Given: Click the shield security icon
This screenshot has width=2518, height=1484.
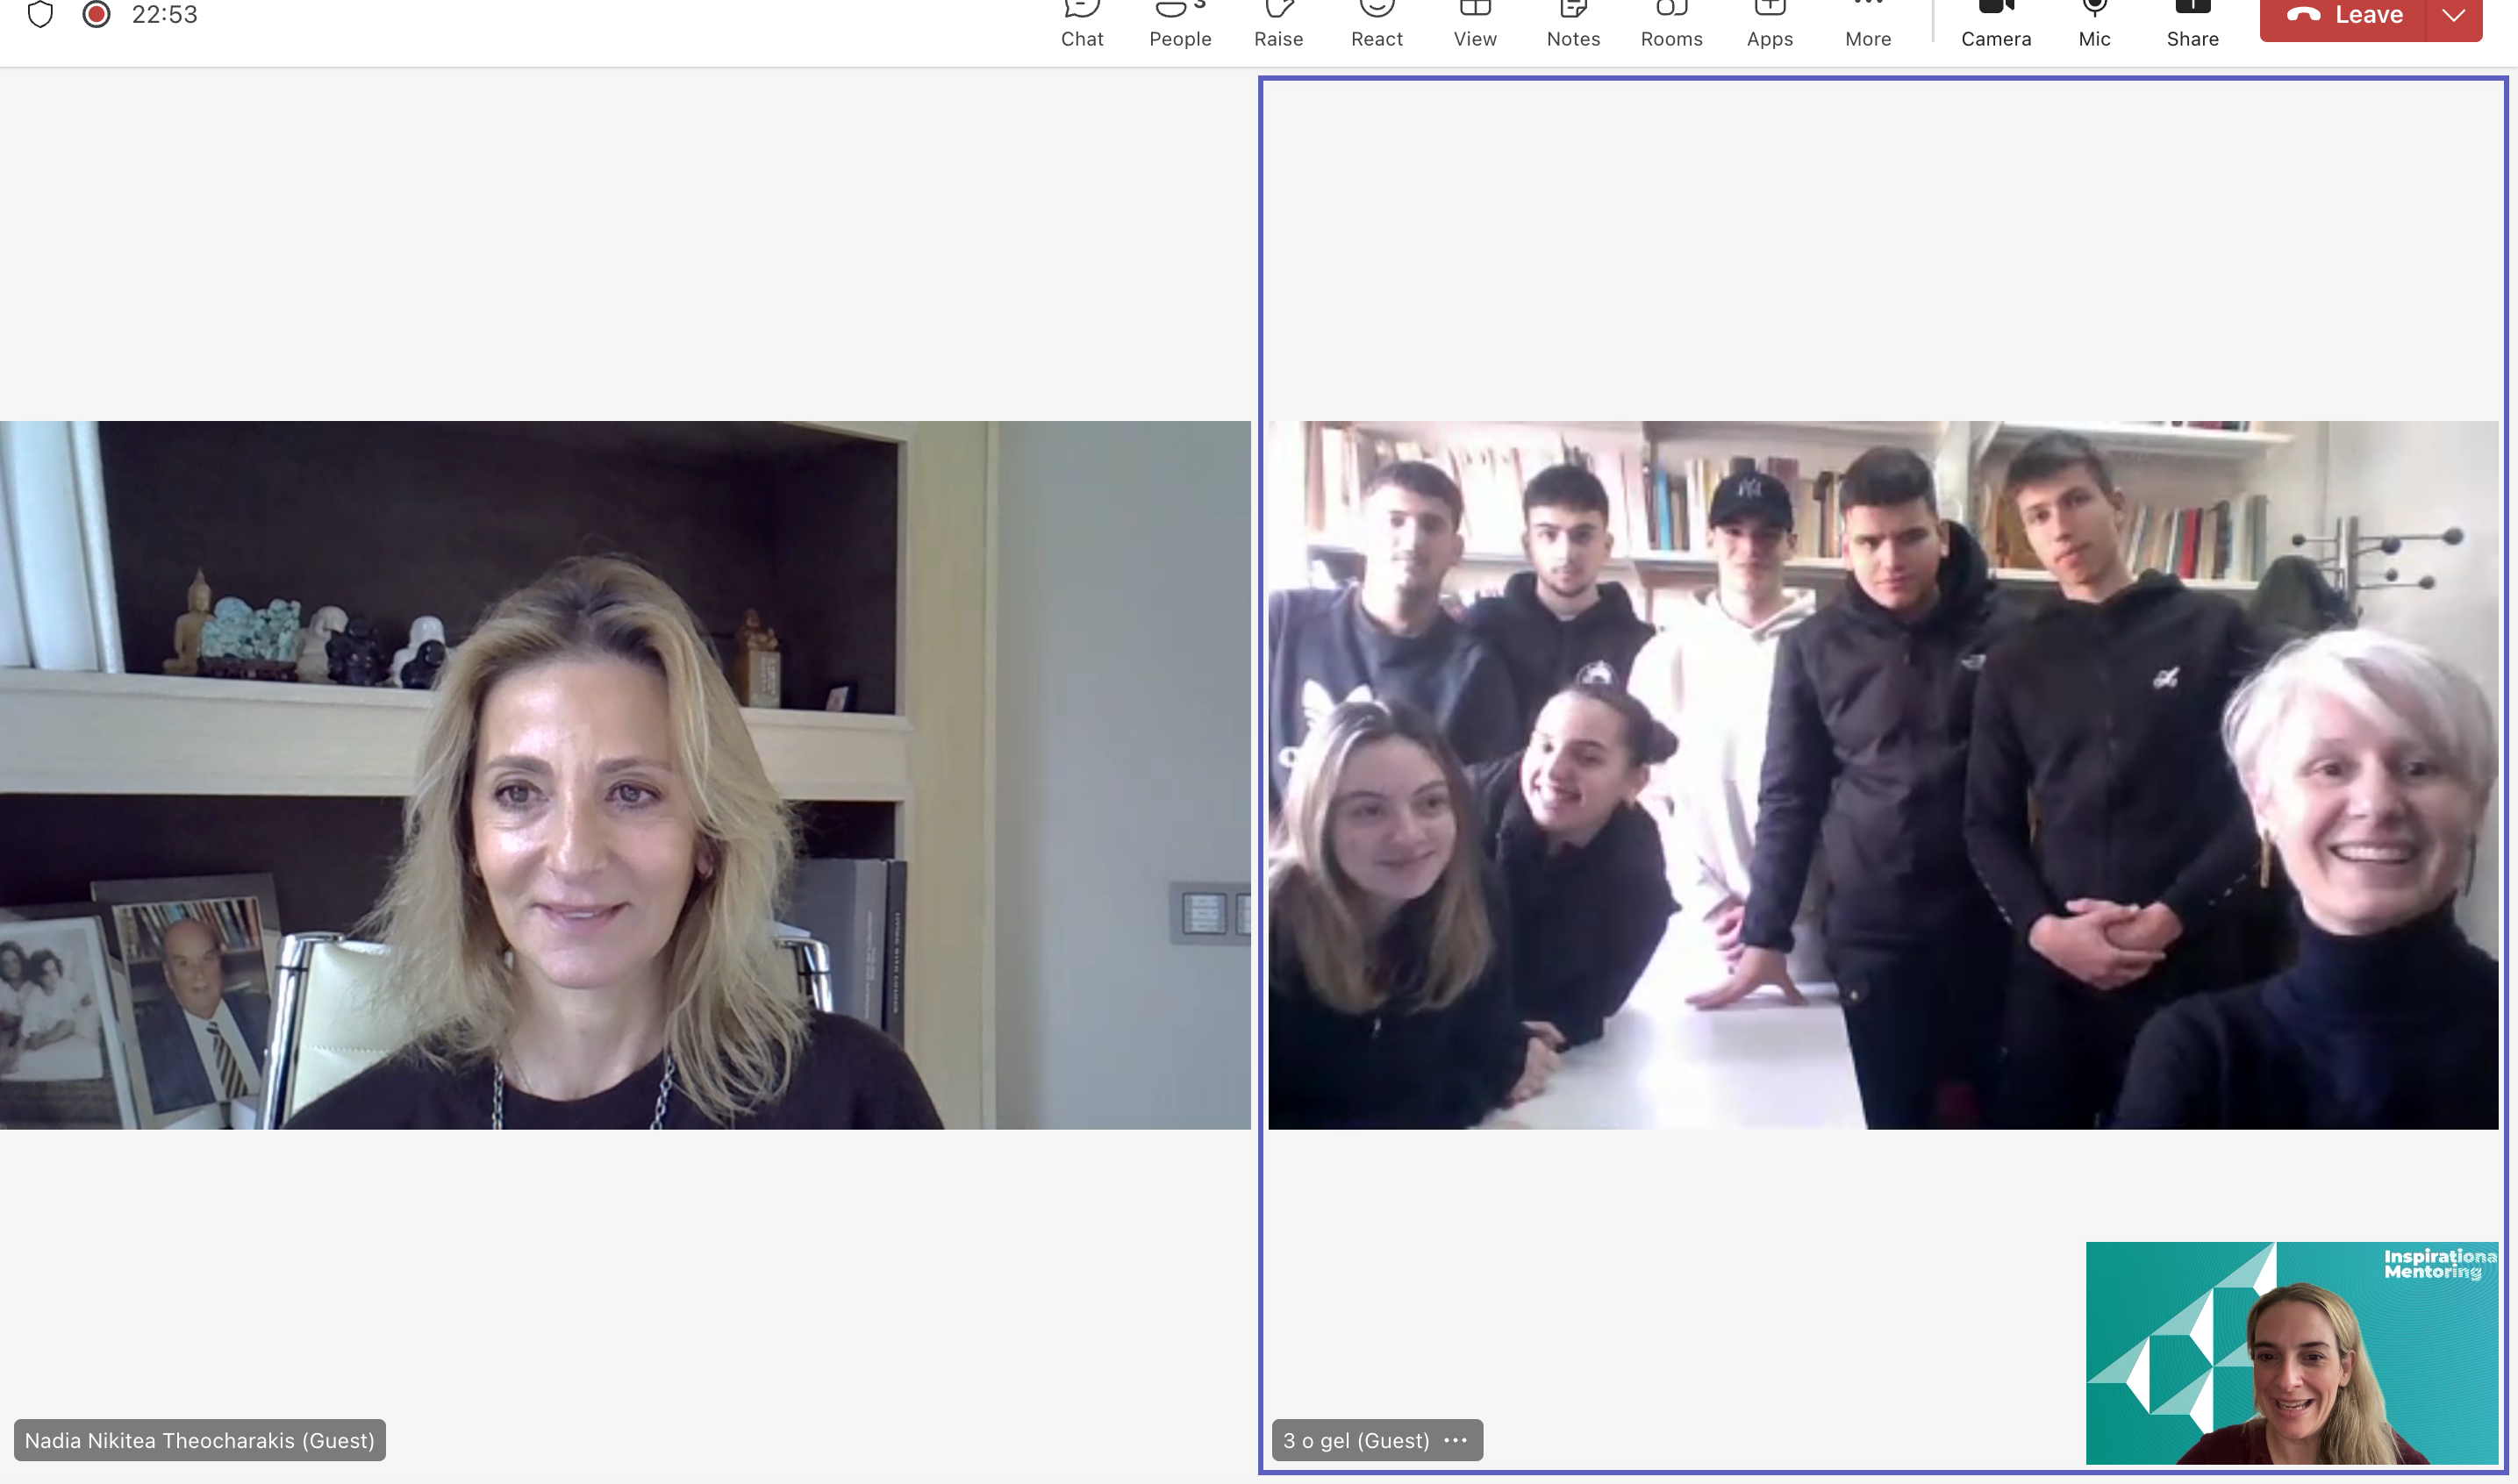Looking at the screenshot, I should (x=40, y=14).
